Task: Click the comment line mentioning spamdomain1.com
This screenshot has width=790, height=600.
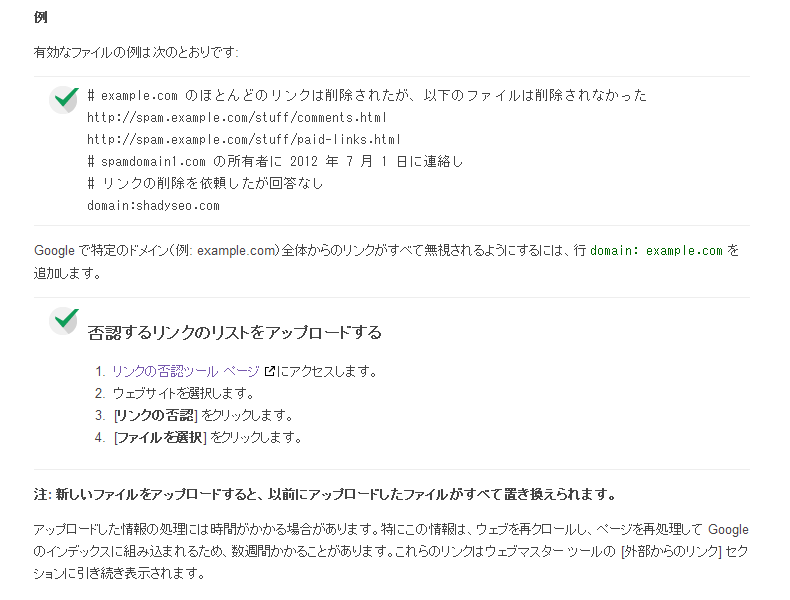Action: [x=275, y=161]
